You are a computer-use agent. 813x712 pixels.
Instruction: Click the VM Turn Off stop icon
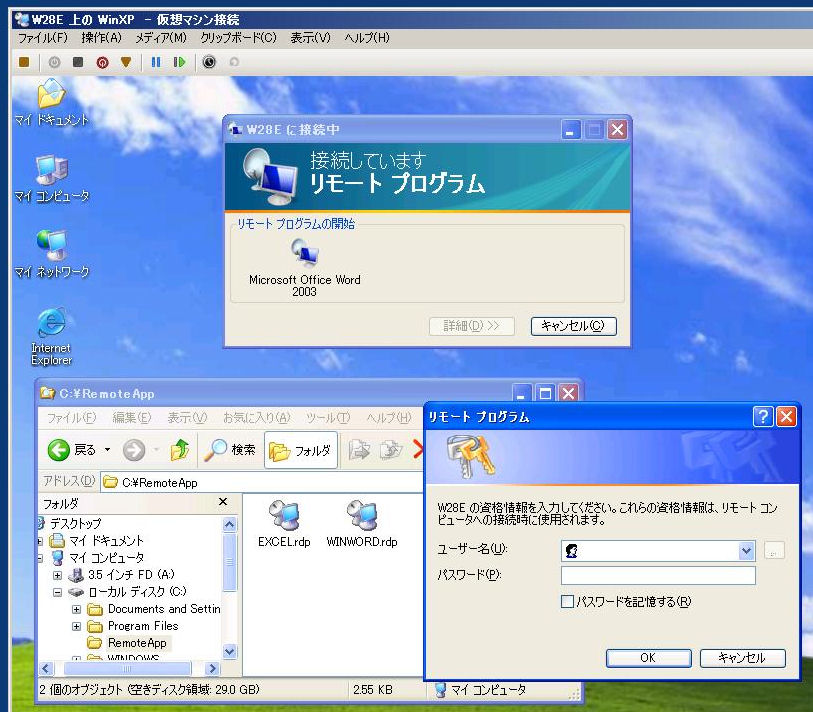78,62
